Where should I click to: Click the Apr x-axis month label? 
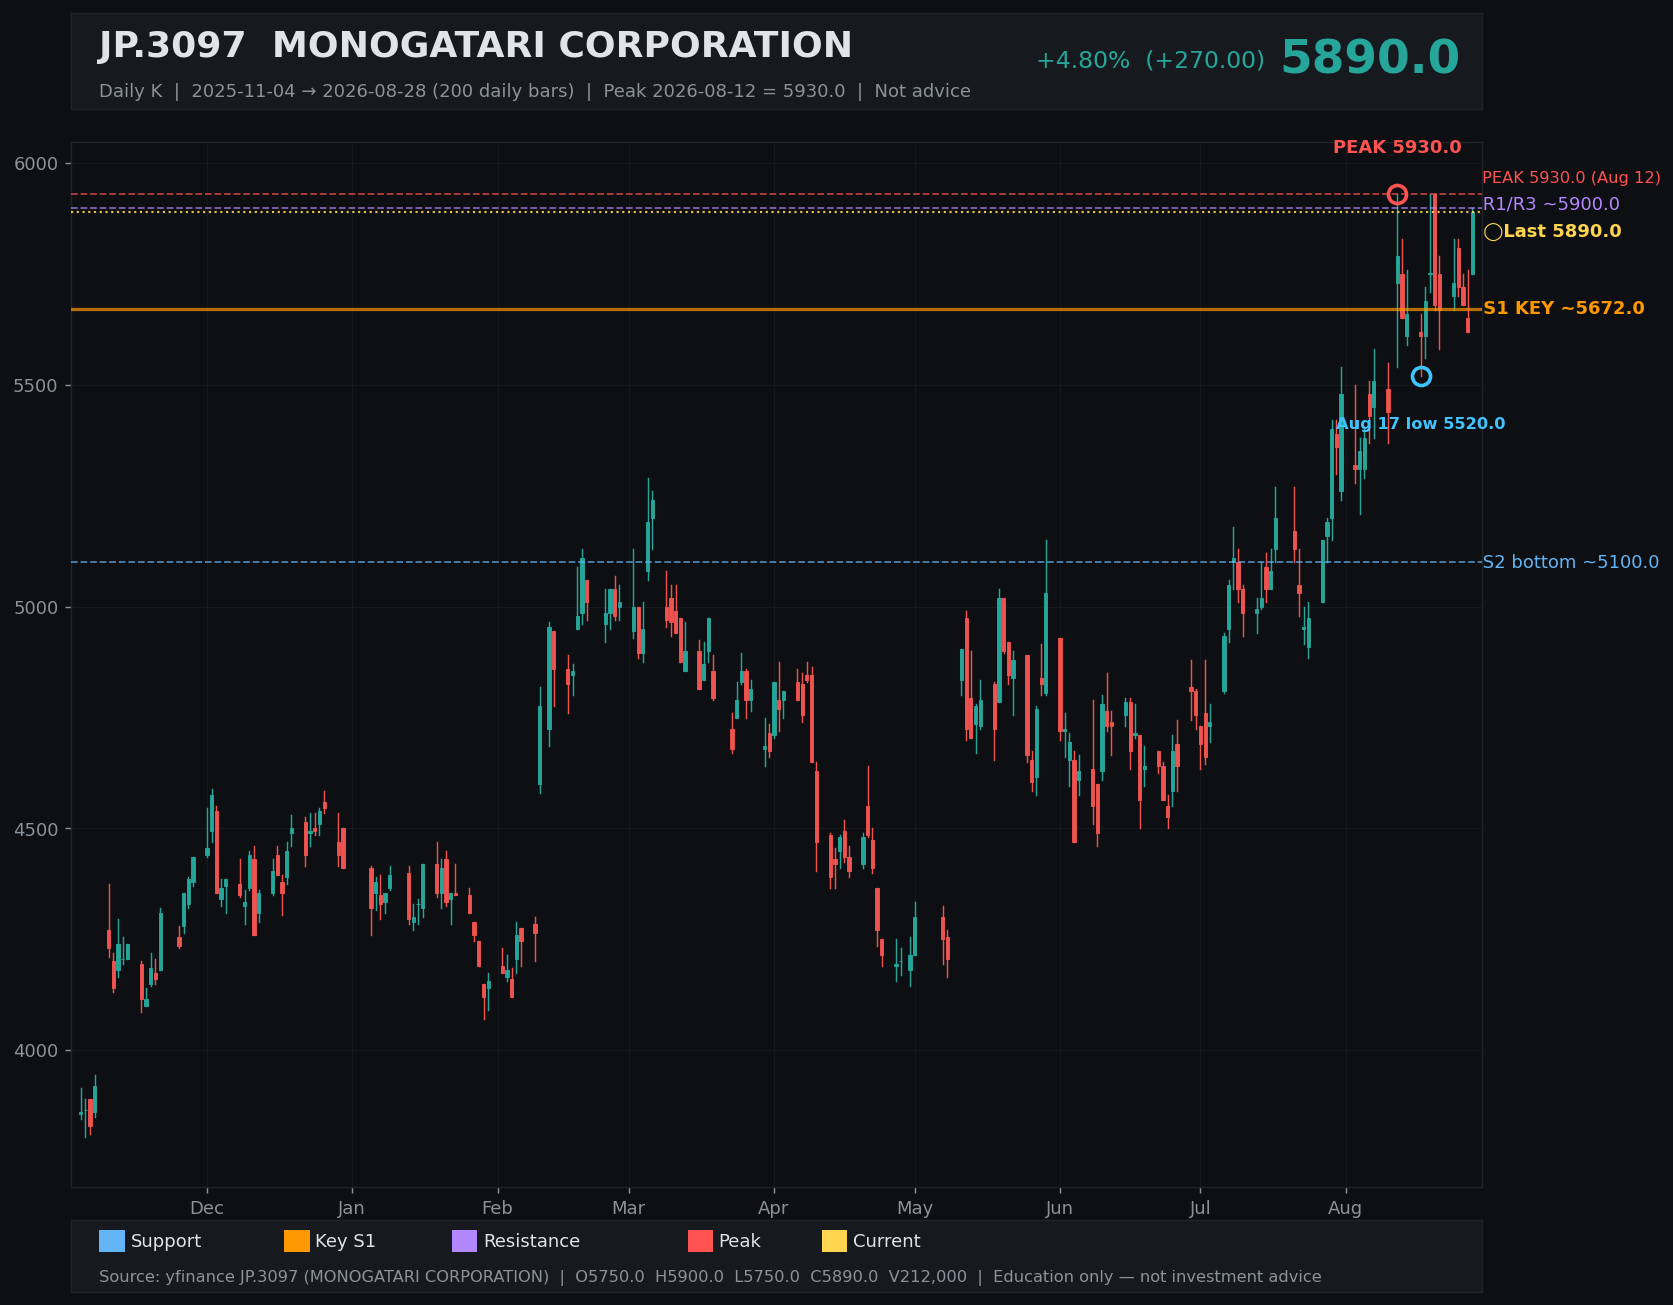click(x=773, y=1208)
